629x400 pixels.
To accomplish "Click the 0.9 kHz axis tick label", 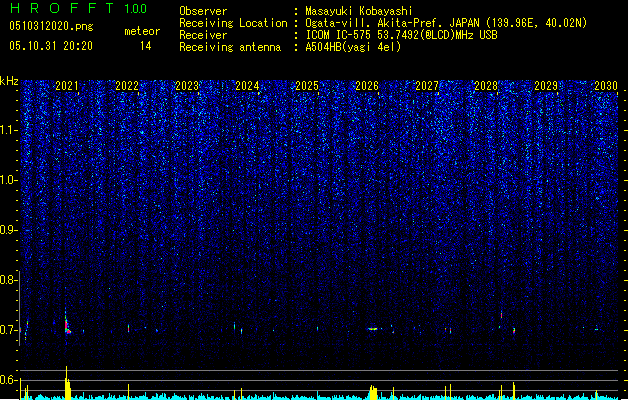I will point(8,230).
